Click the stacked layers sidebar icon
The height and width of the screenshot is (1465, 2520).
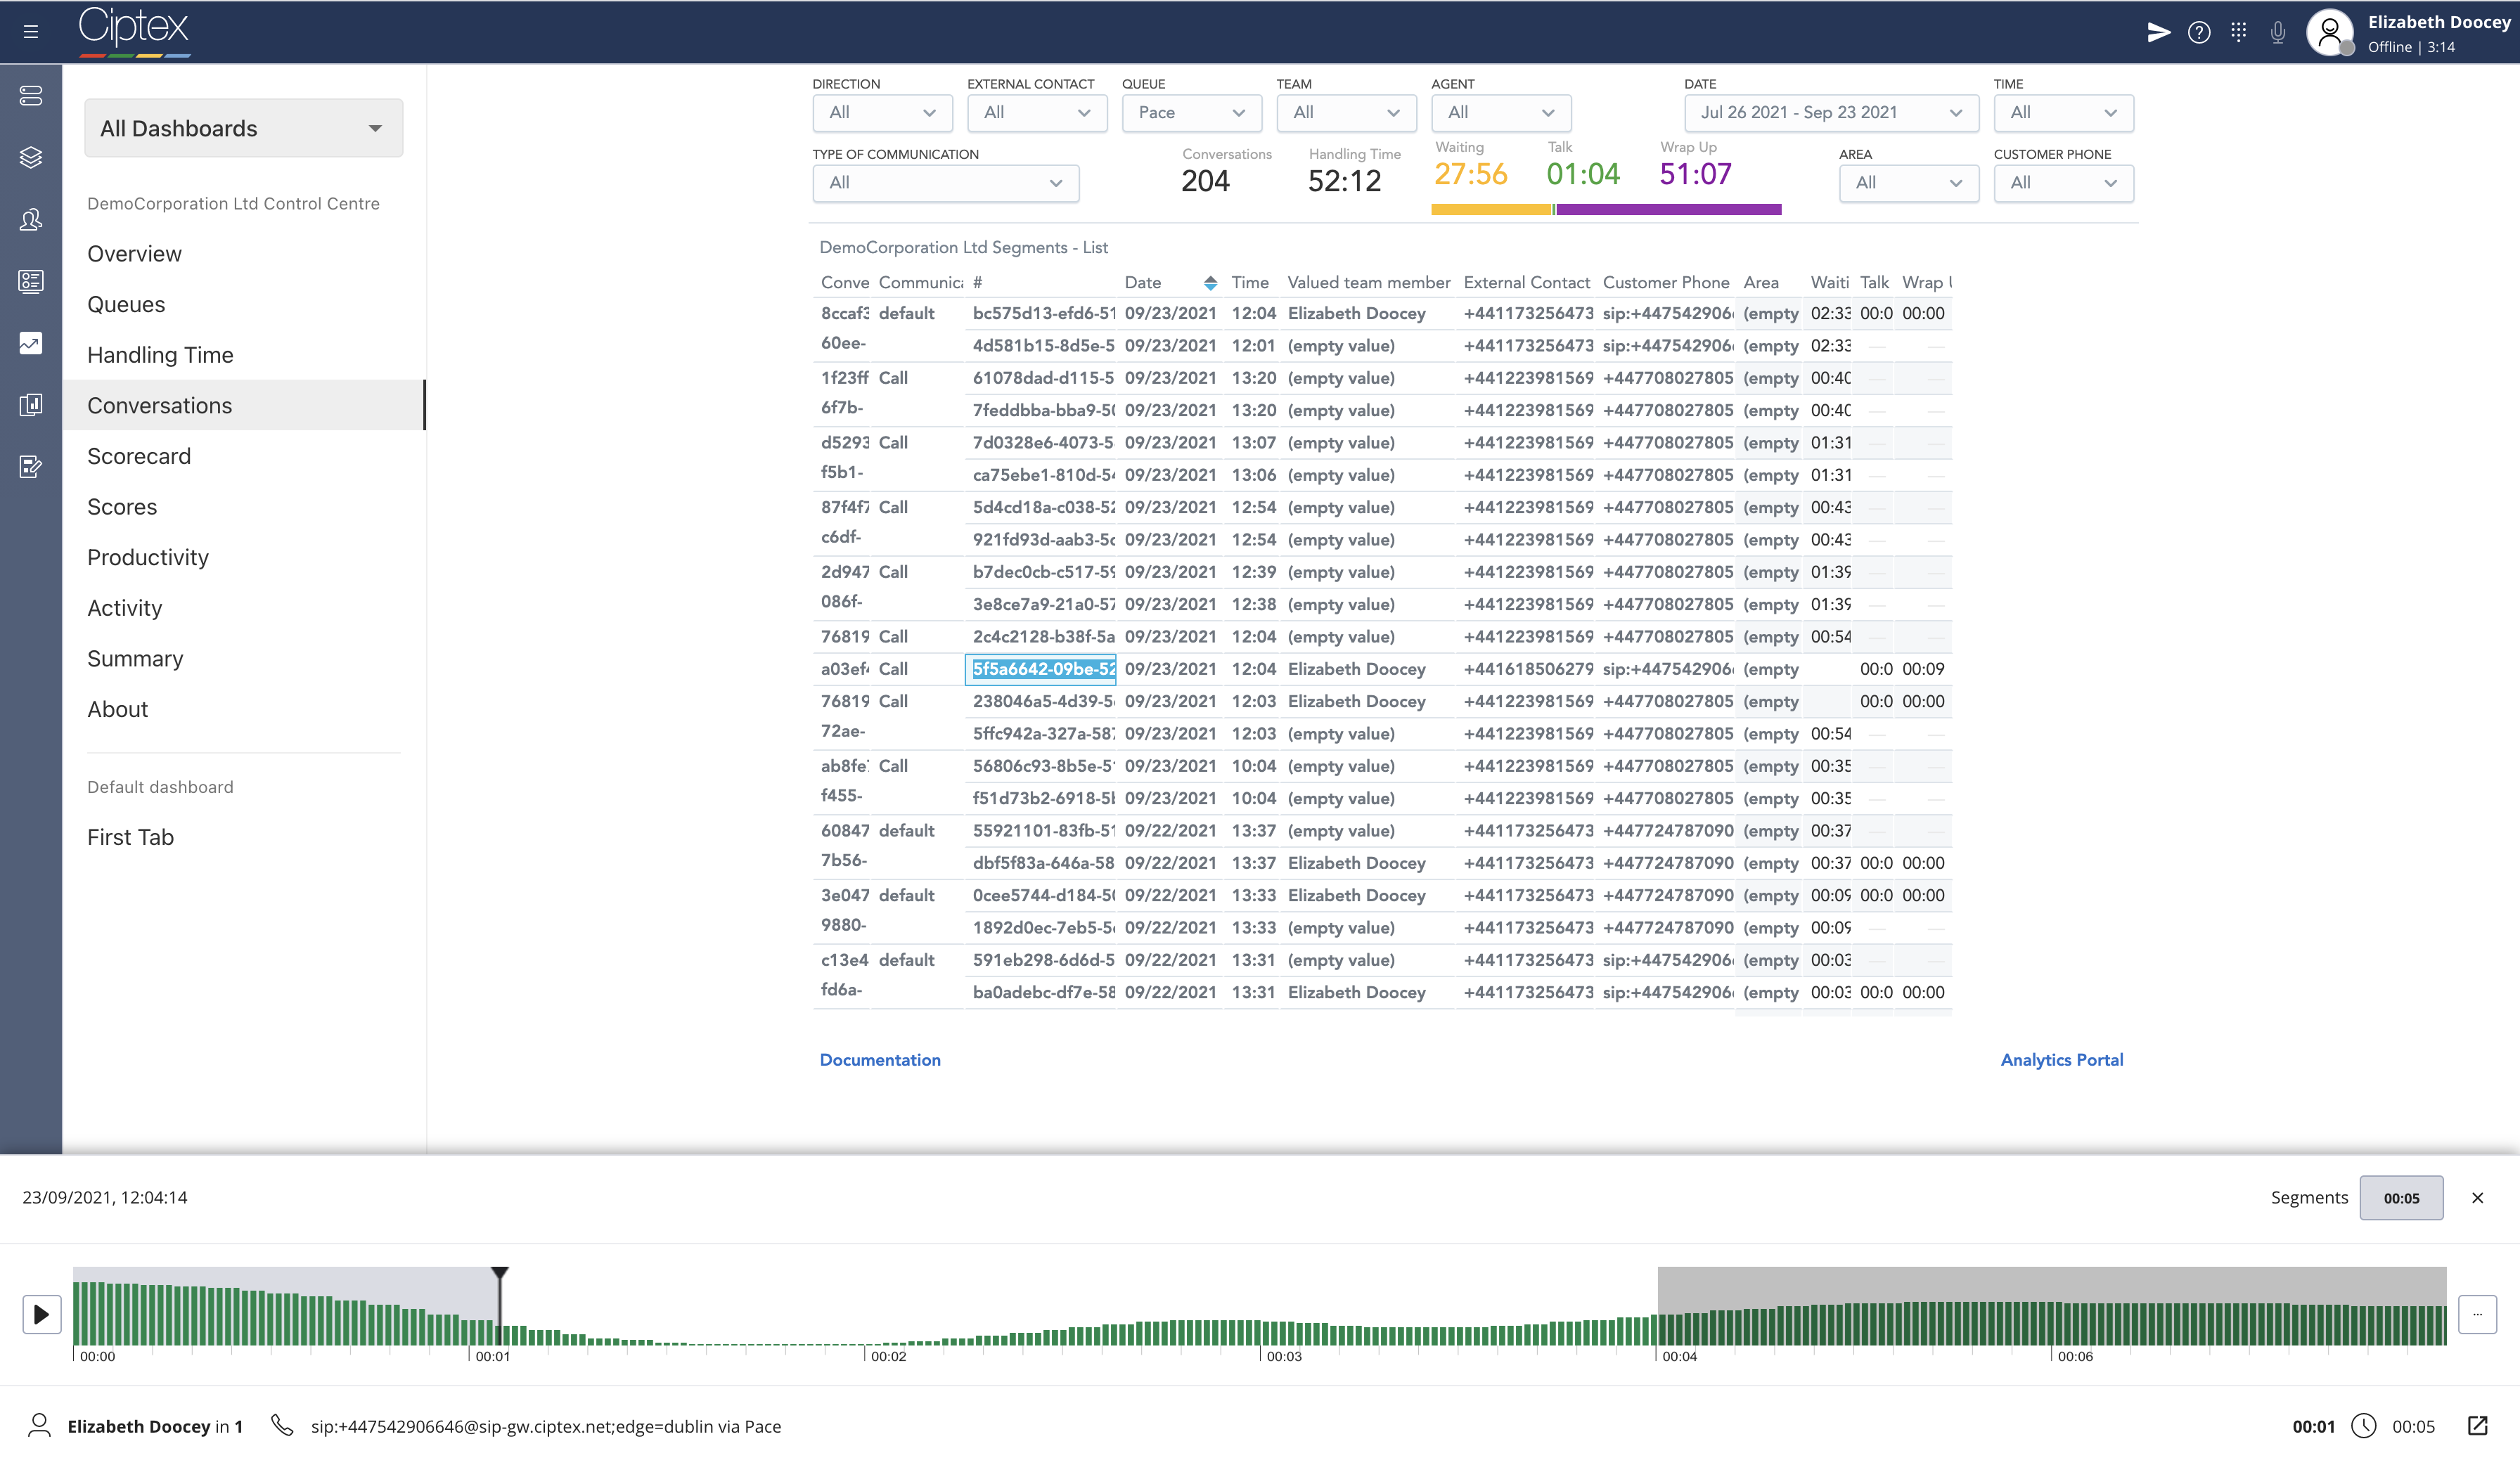(x=31, y=158)
